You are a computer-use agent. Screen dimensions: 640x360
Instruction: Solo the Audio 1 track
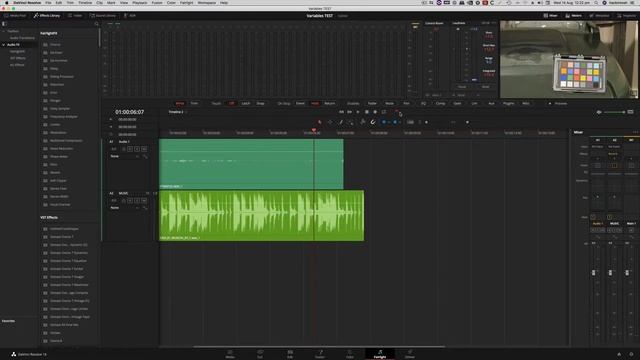pos(137,149)
